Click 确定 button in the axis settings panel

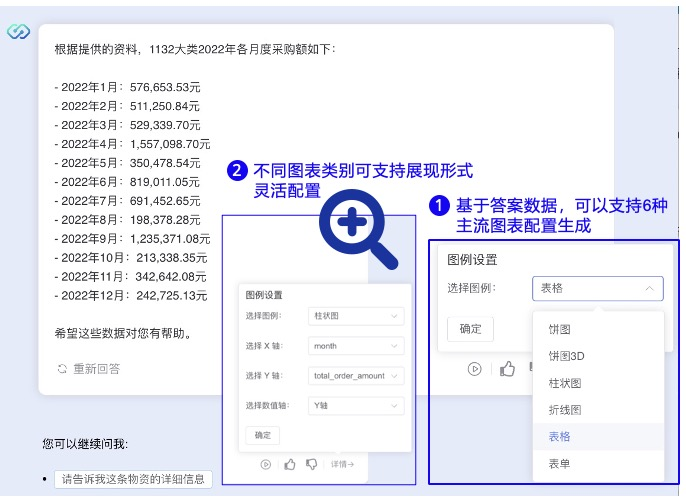pyautogui.click(x=262, y=435)
